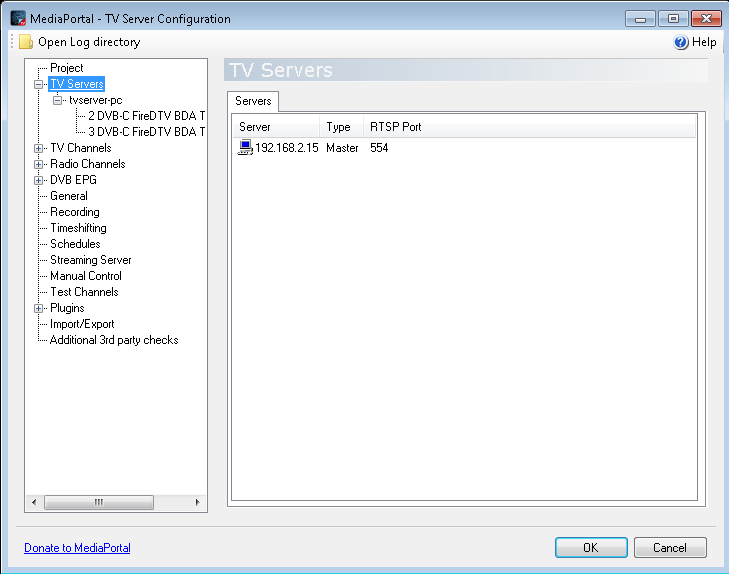Viewport: 729px width, 574px height.
Task: Click the tree's horizontal scrollbar right arrow
Action: coord(197,502)
